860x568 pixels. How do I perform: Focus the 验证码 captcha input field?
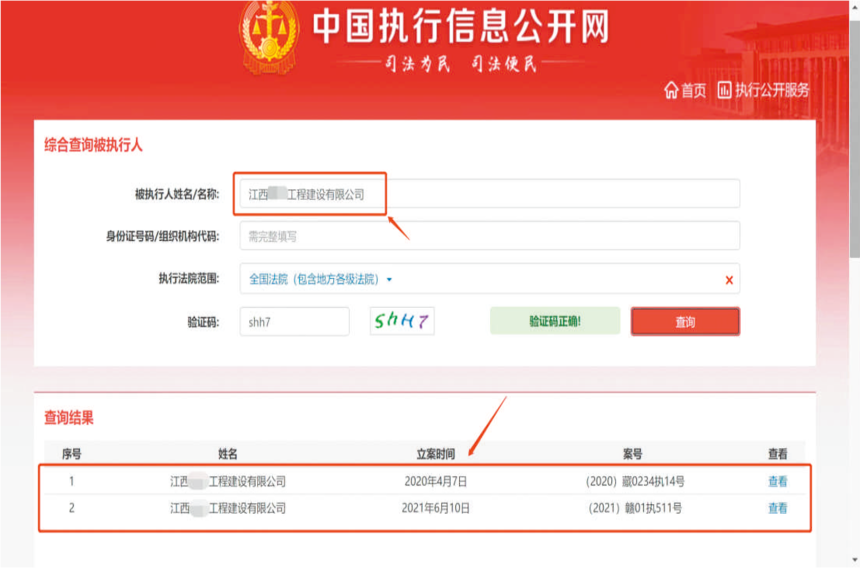coord(295,322)
